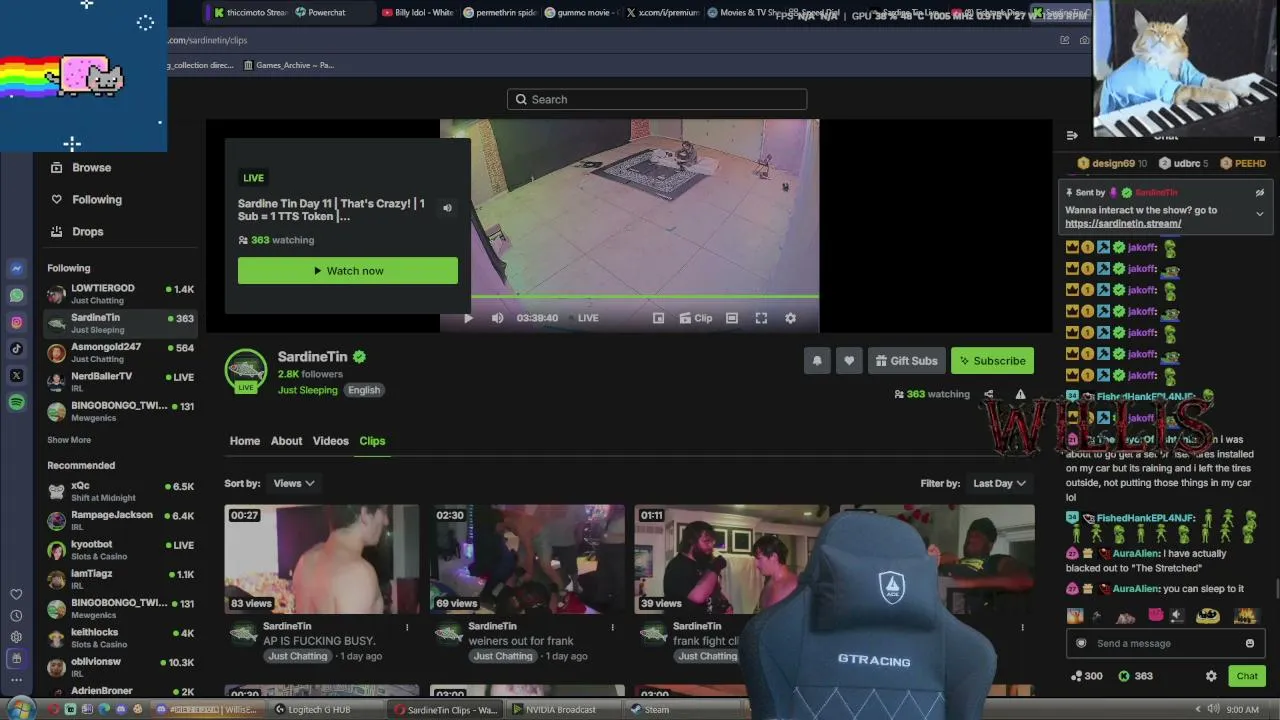Viewport: 1280px width, 720px height.
Task: Expand Show More in Following list
Action: pos(69,440)
